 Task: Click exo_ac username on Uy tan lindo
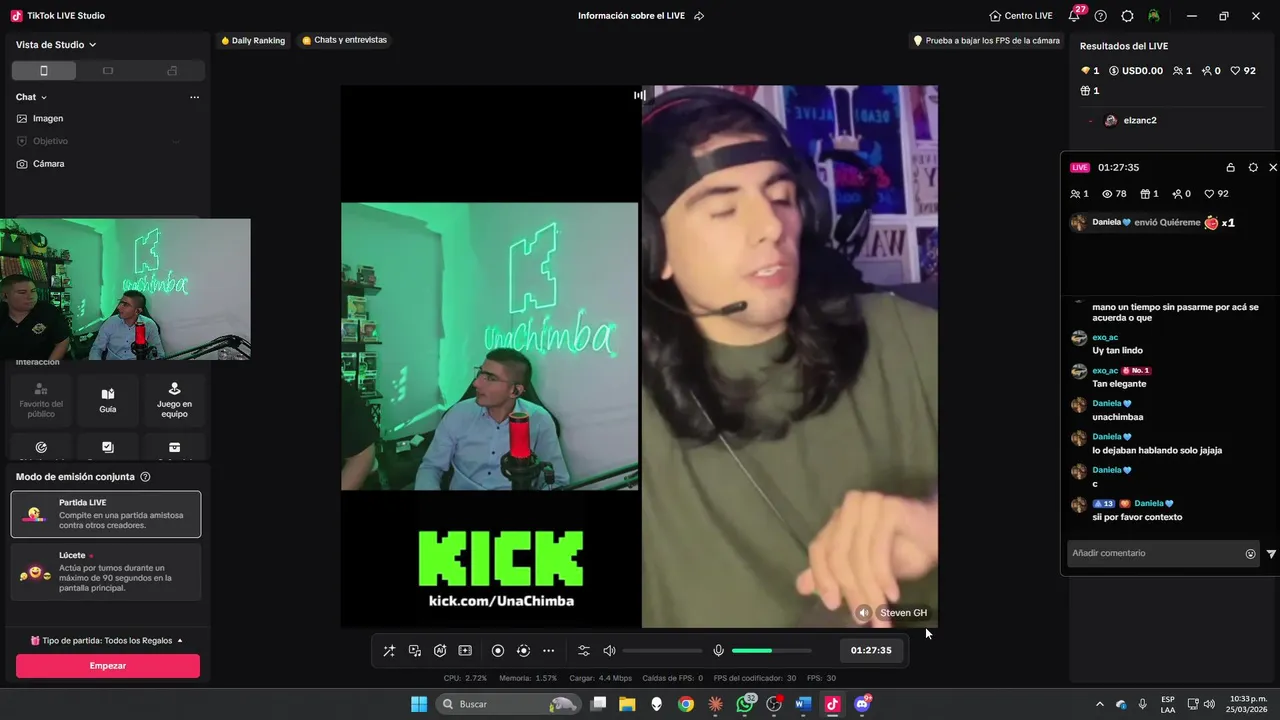pos(1105,337)
